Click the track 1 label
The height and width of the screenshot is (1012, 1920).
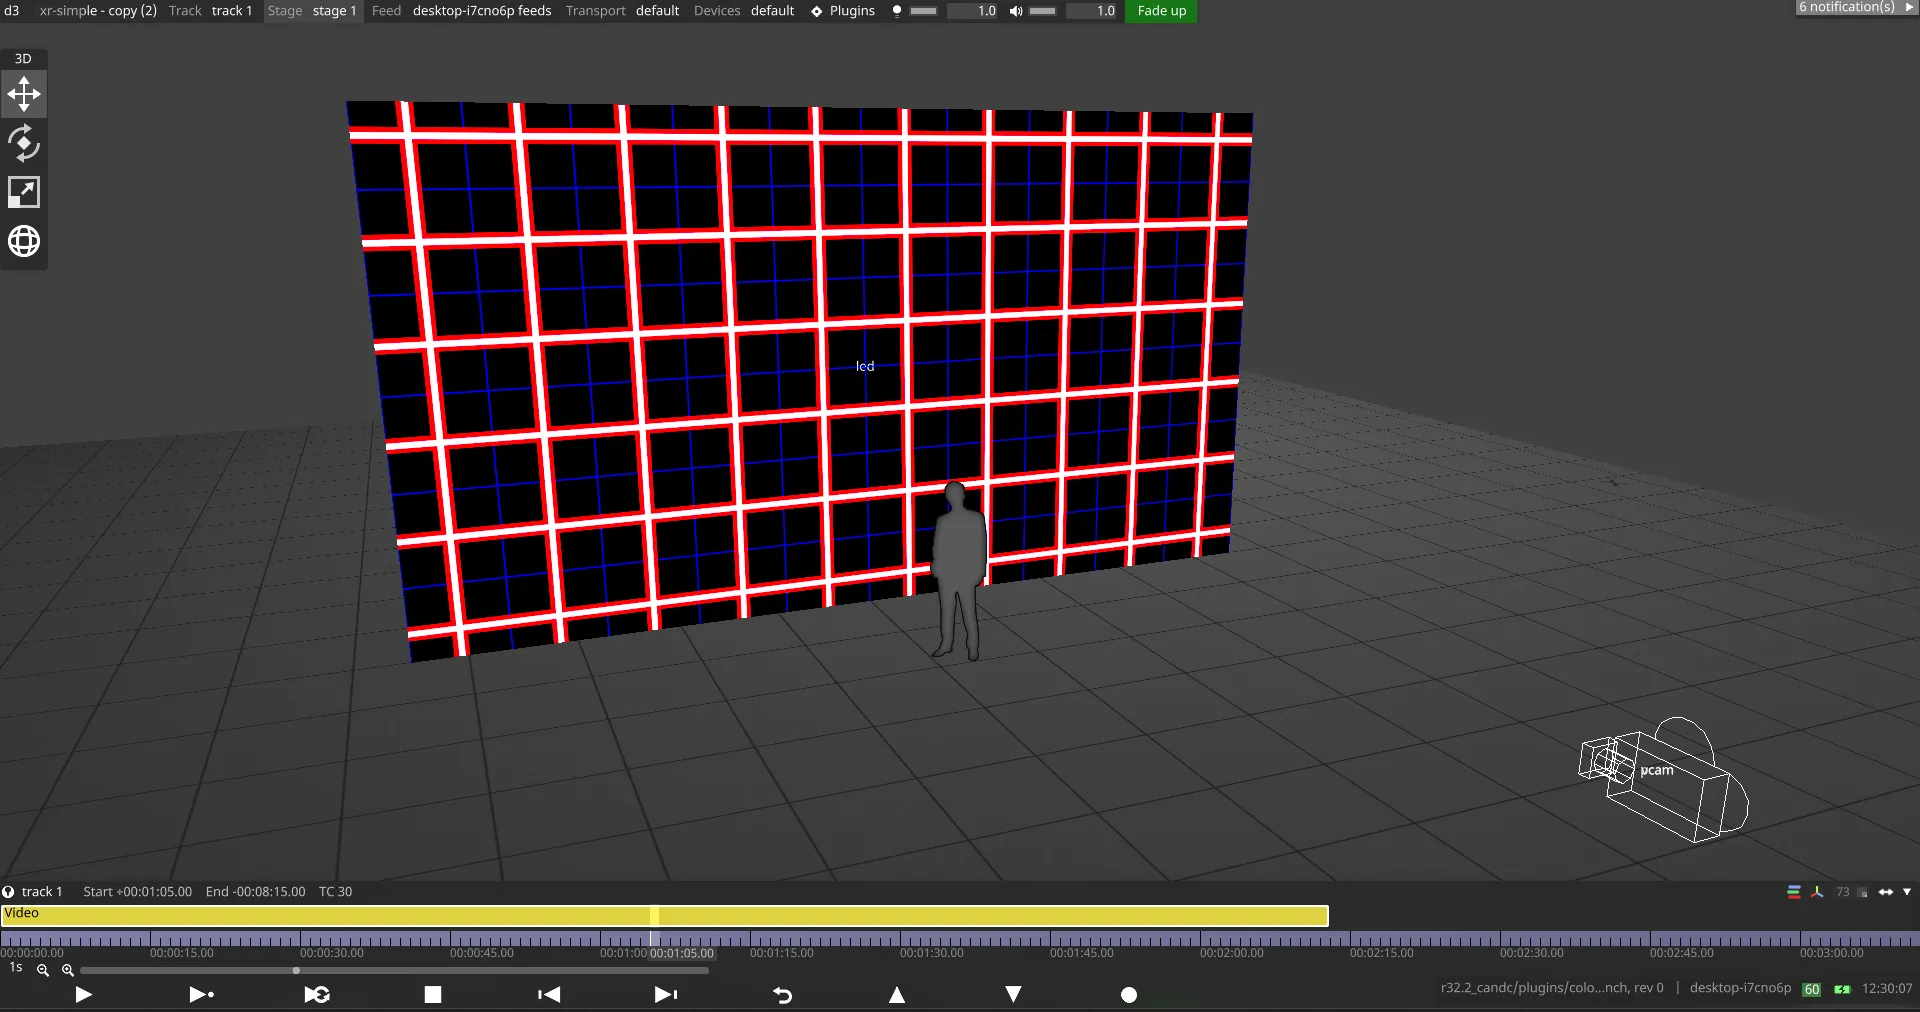coord(44,891)
